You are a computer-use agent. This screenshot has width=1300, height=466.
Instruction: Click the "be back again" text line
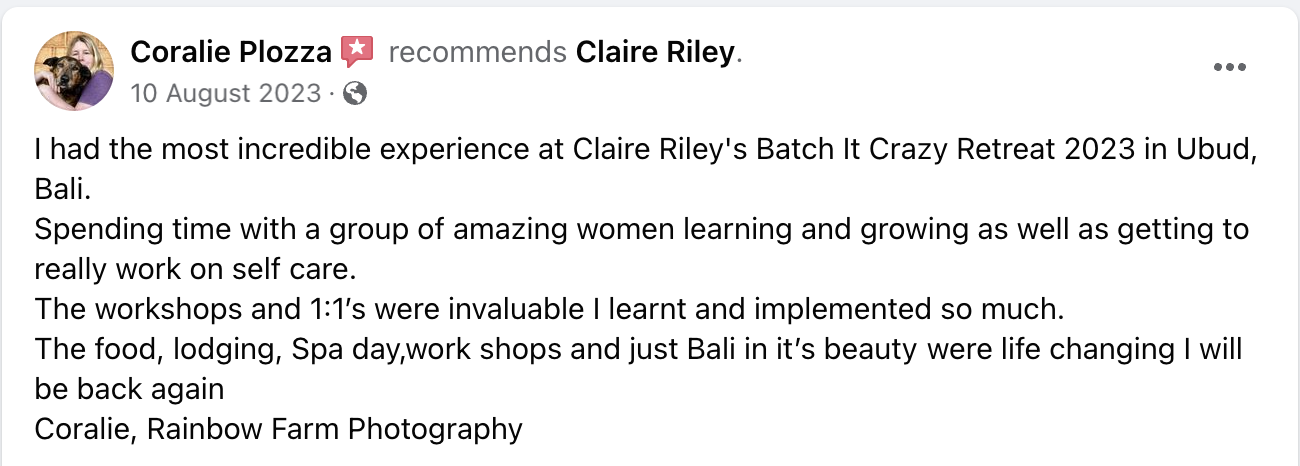129,389
